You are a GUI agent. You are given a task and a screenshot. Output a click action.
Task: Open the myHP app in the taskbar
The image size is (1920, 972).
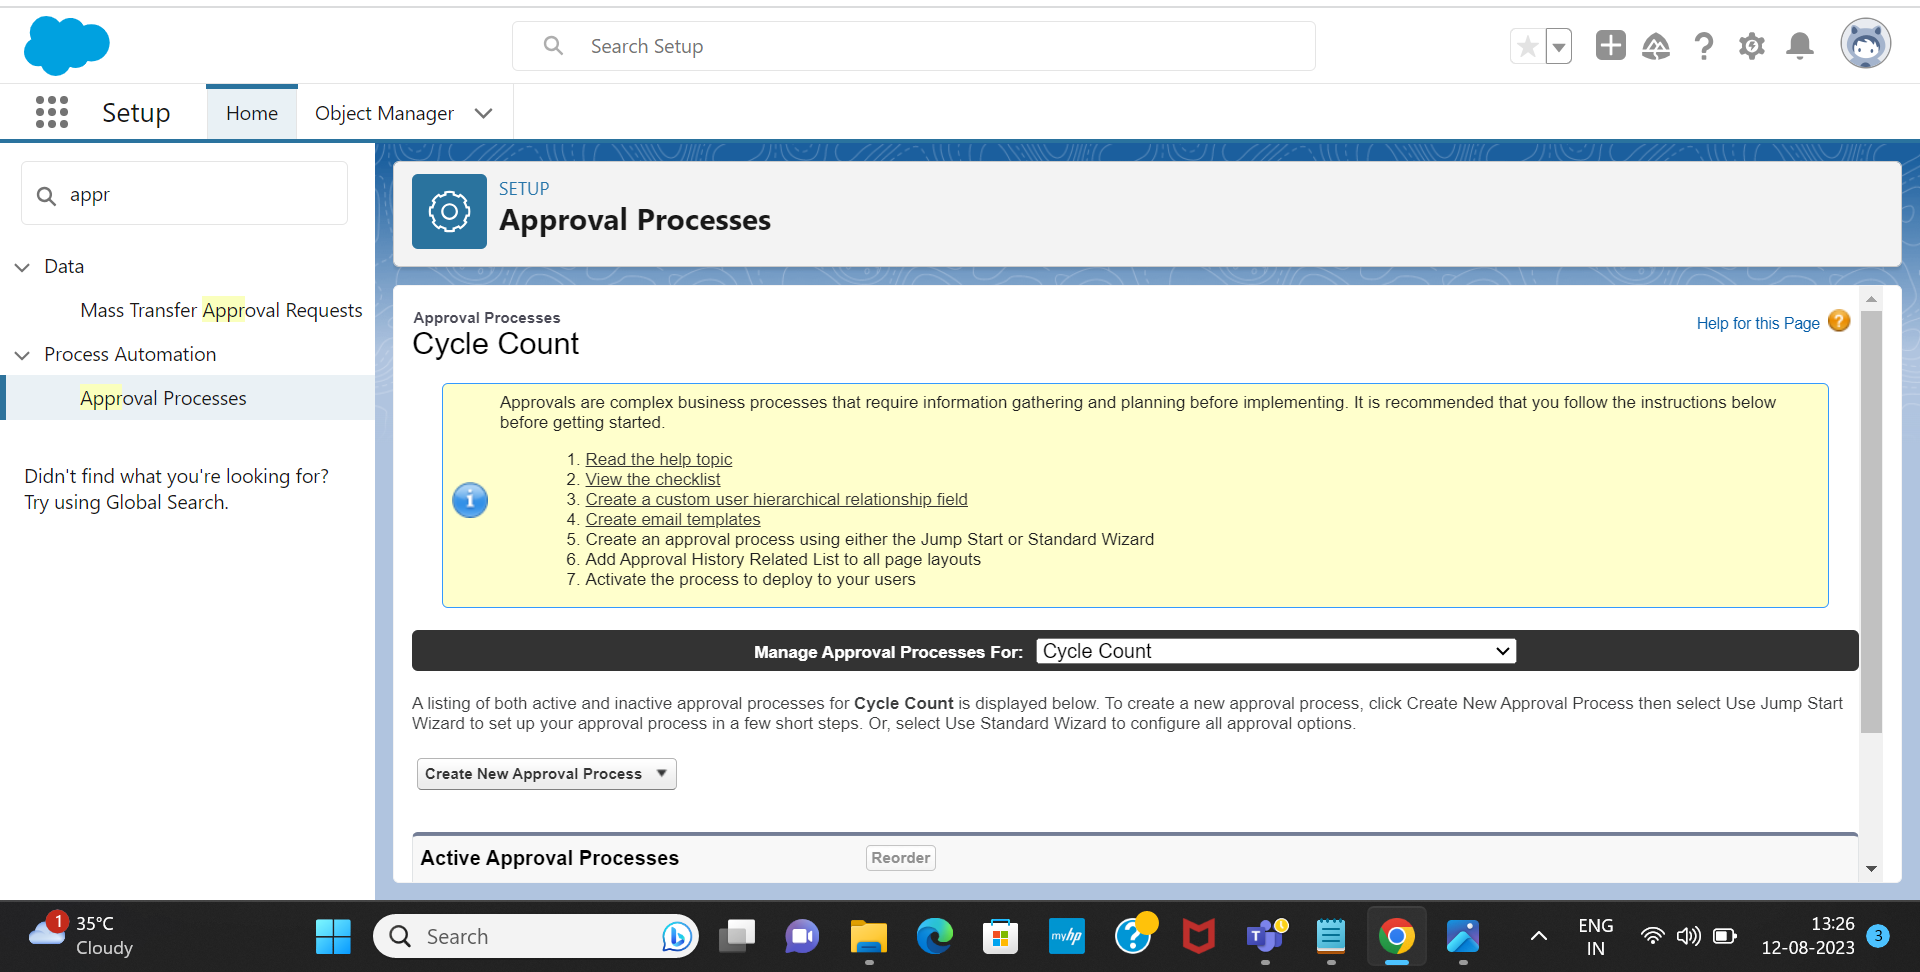click(x=1067, y=937)
